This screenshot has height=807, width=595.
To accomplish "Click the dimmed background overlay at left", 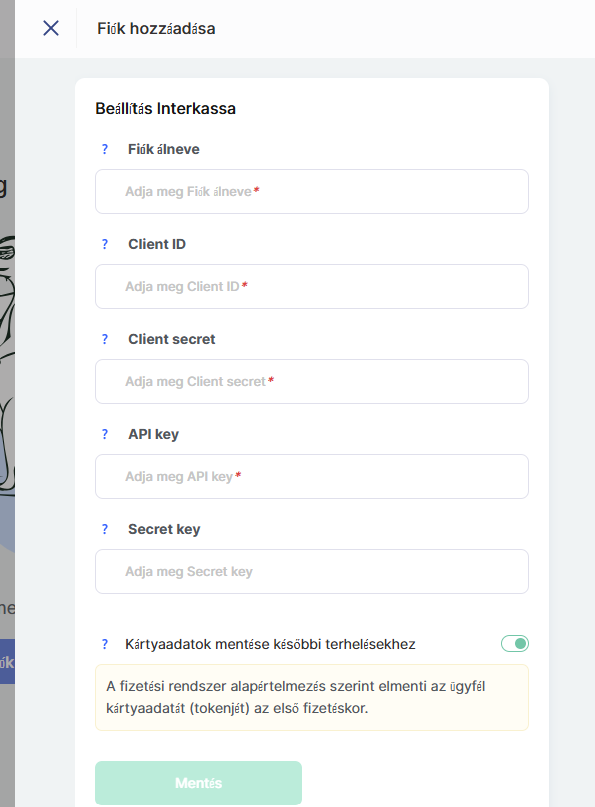I will [7, 360].
